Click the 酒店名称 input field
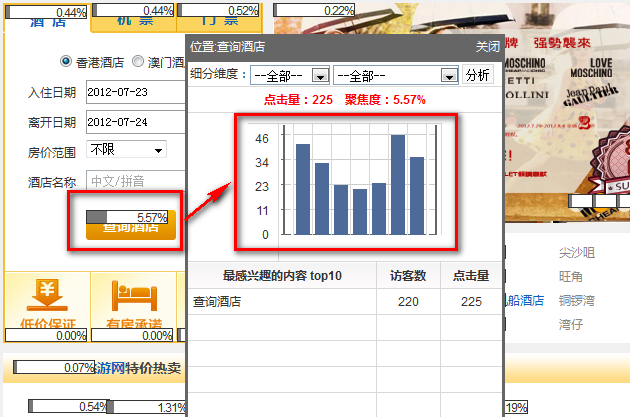 [x=135, y=181]
